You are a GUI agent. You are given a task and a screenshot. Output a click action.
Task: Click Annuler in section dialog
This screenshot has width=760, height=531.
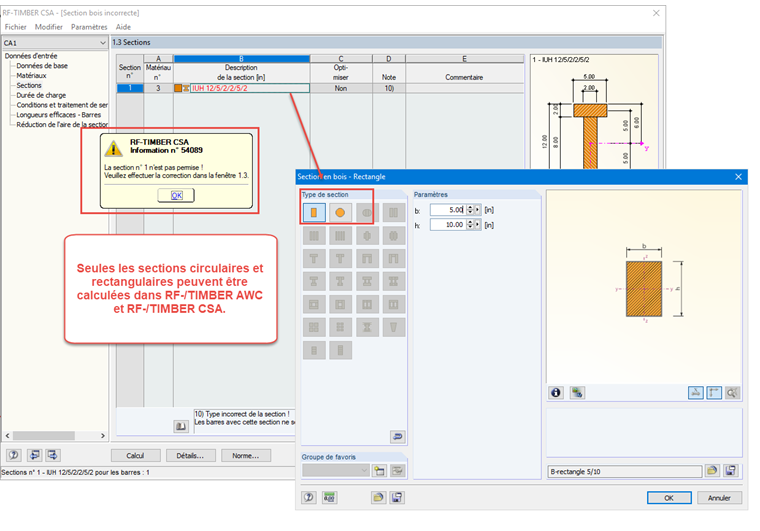coord(719,498)
